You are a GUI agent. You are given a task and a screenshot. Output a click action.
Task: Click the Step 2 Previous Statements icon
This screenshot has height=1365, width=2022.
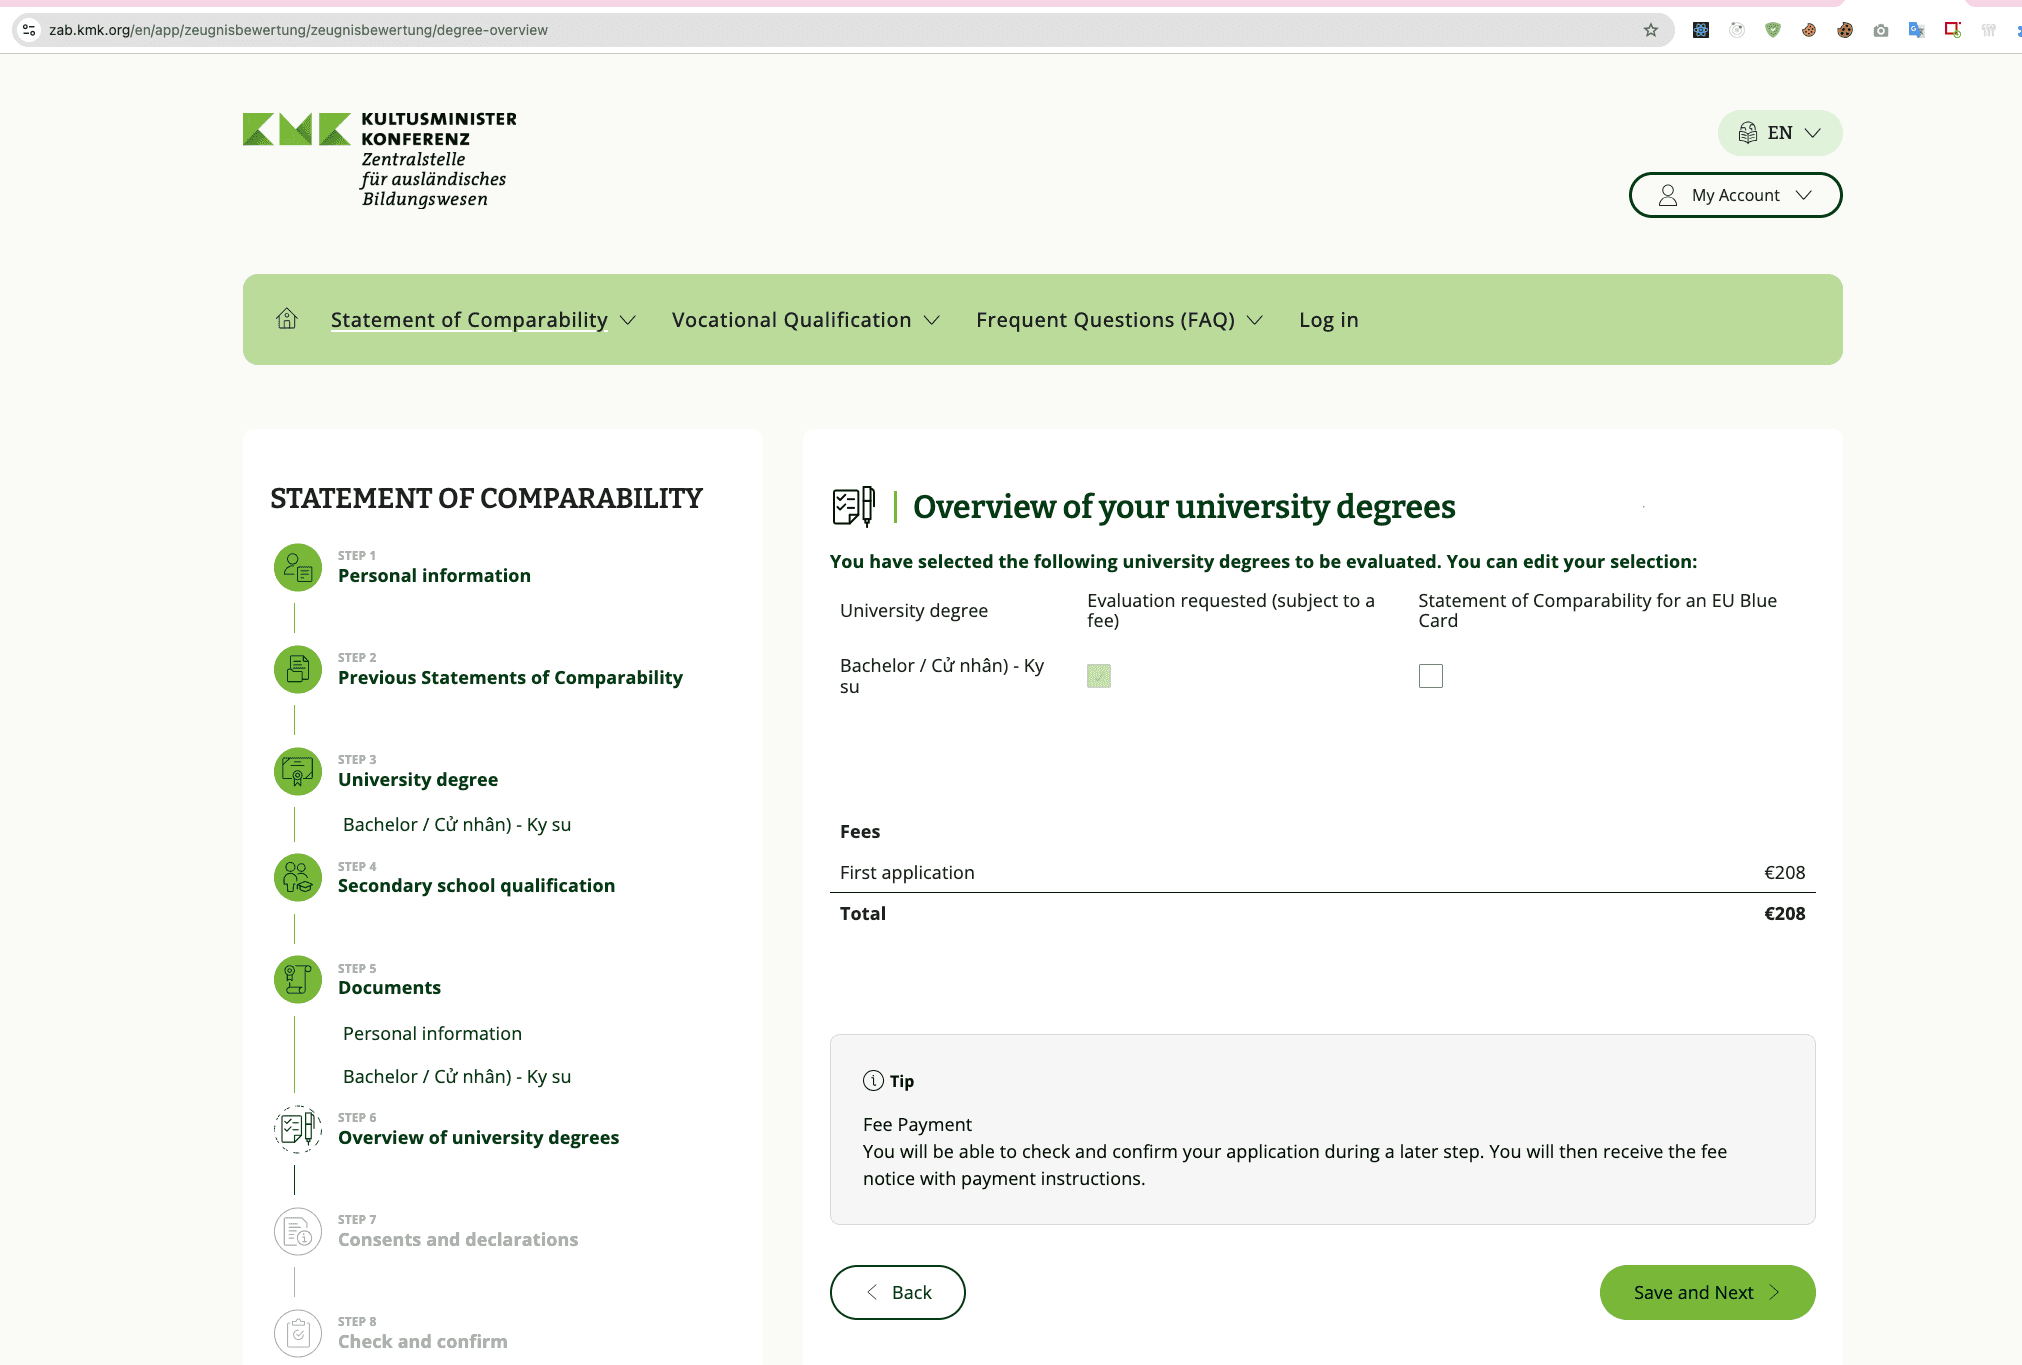click(298, 670)
